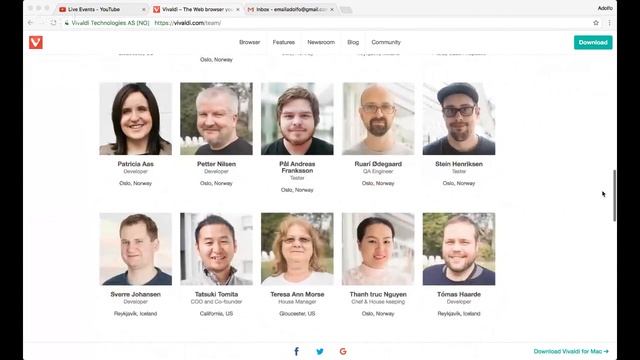
Task: Click the Vivaldi logo in the site header
Action: pyautogui.click(x=36, y=42)
